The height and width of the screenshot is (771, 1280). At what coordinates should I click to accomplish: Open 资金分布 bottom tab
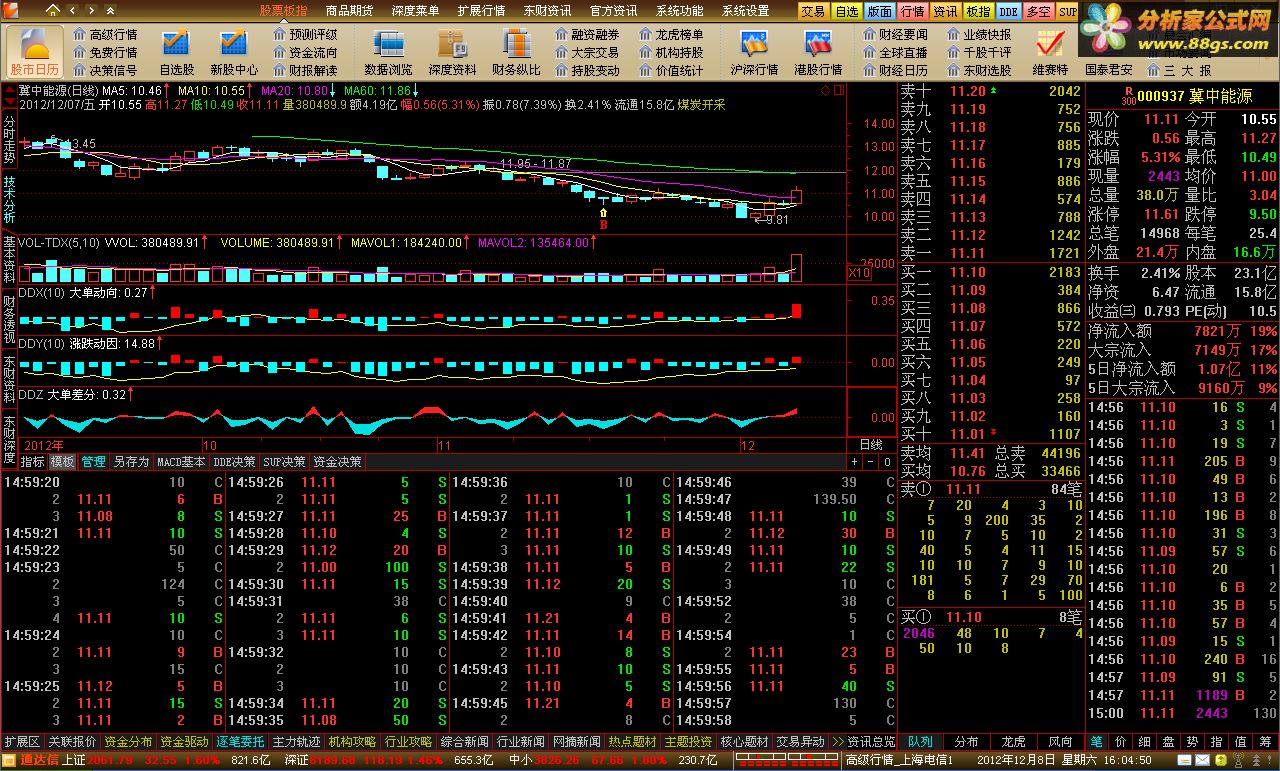pyautogui.click(x=128, y=742)
